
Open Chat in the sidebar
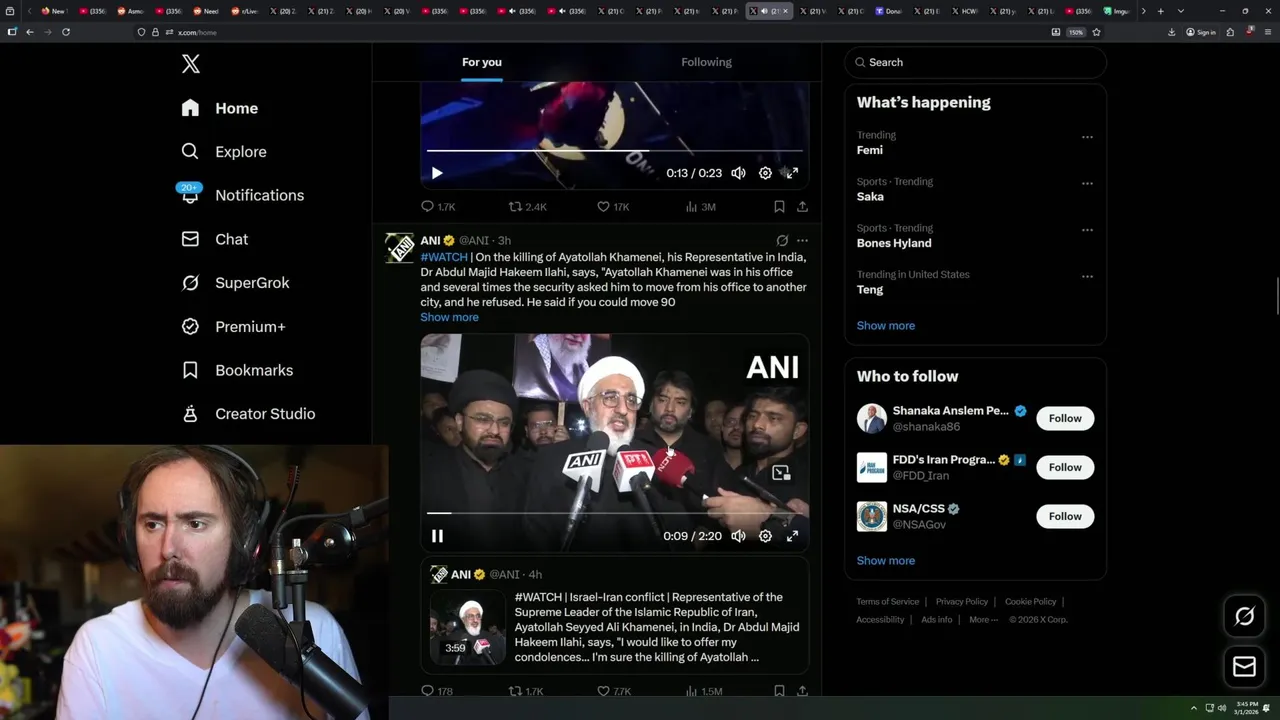214,239
